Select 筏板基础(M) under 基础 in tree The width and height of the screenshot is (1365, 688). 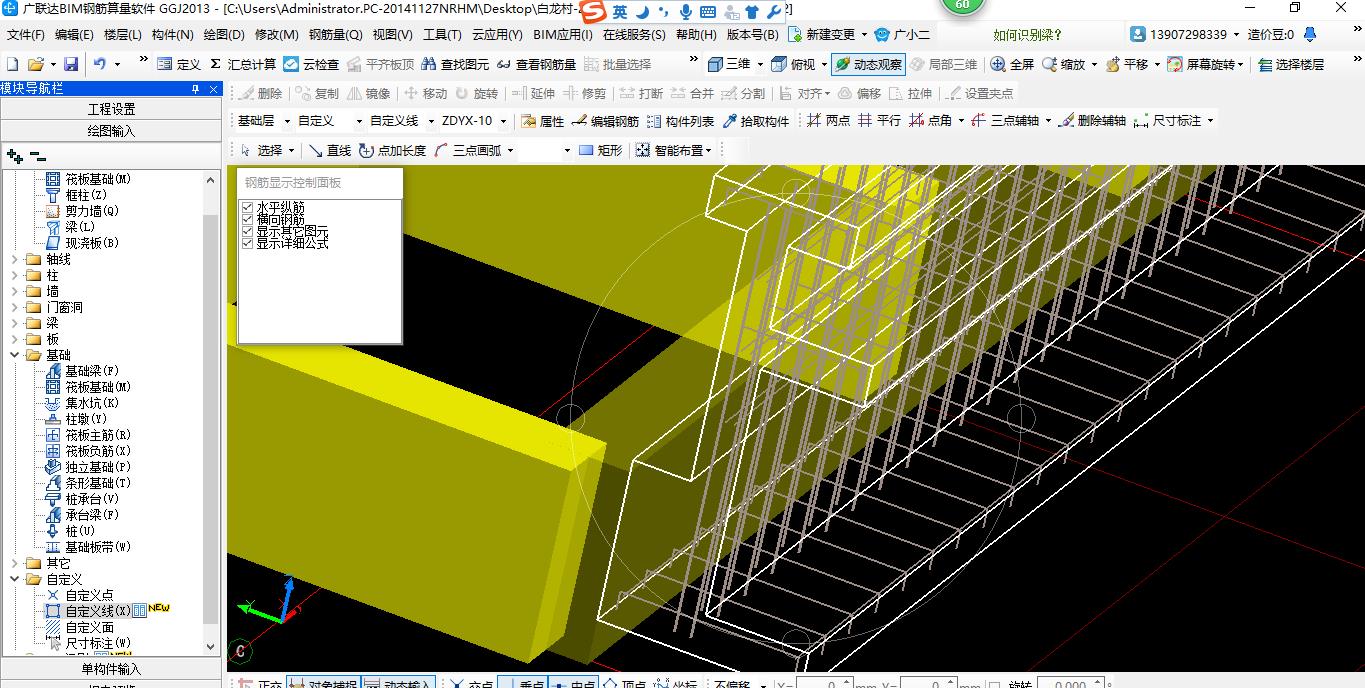[89, 387]
